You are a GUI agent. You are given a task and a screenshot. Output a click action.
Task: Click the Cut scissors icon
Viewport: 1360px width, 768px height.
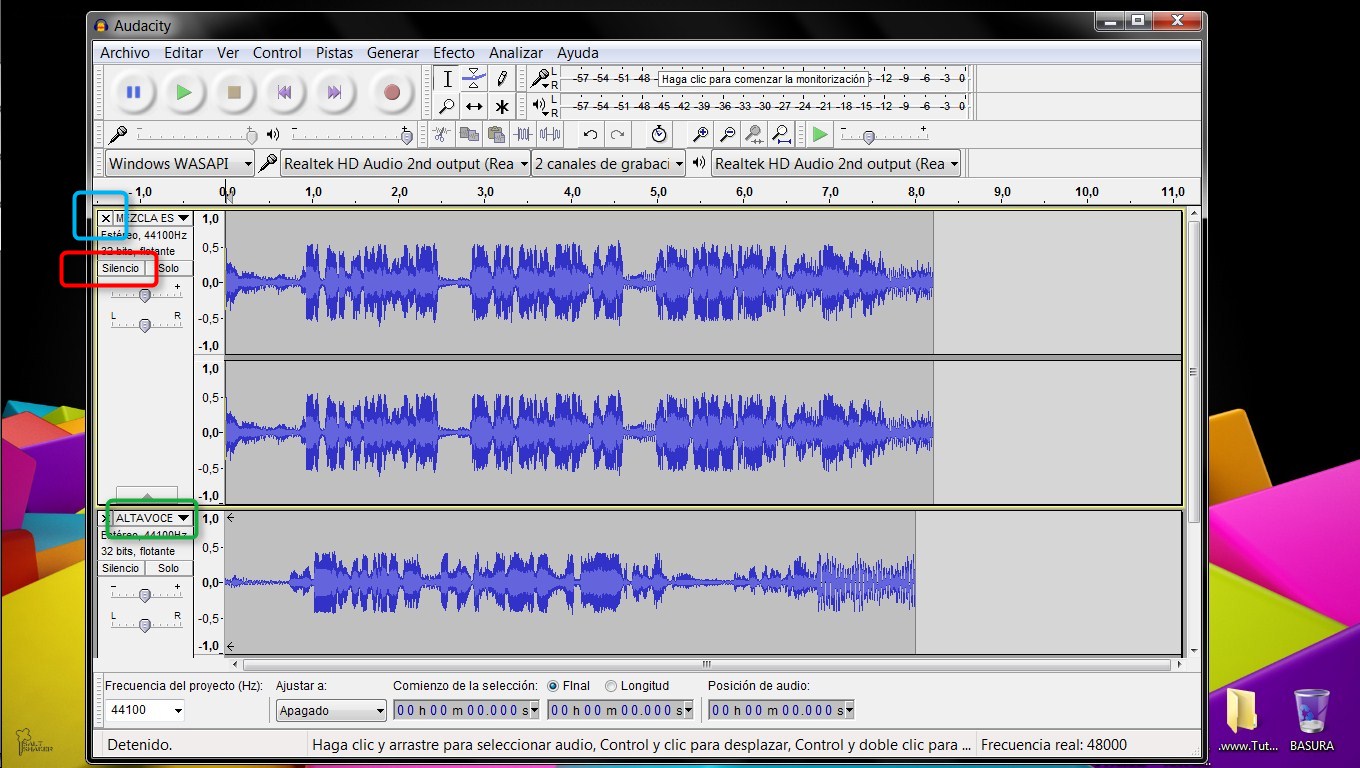tap(441, 134)
